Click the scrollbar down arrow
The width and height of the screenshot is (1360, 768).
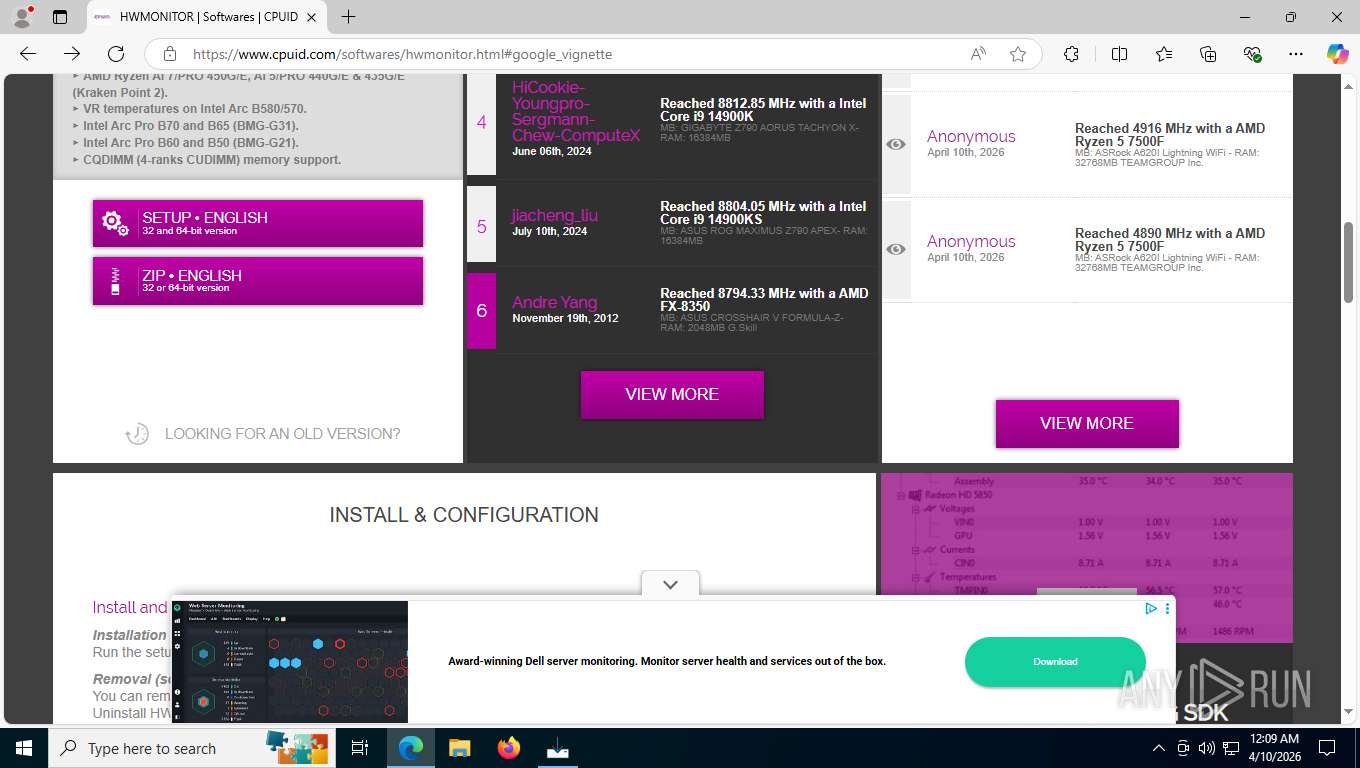pos(1349,714)
